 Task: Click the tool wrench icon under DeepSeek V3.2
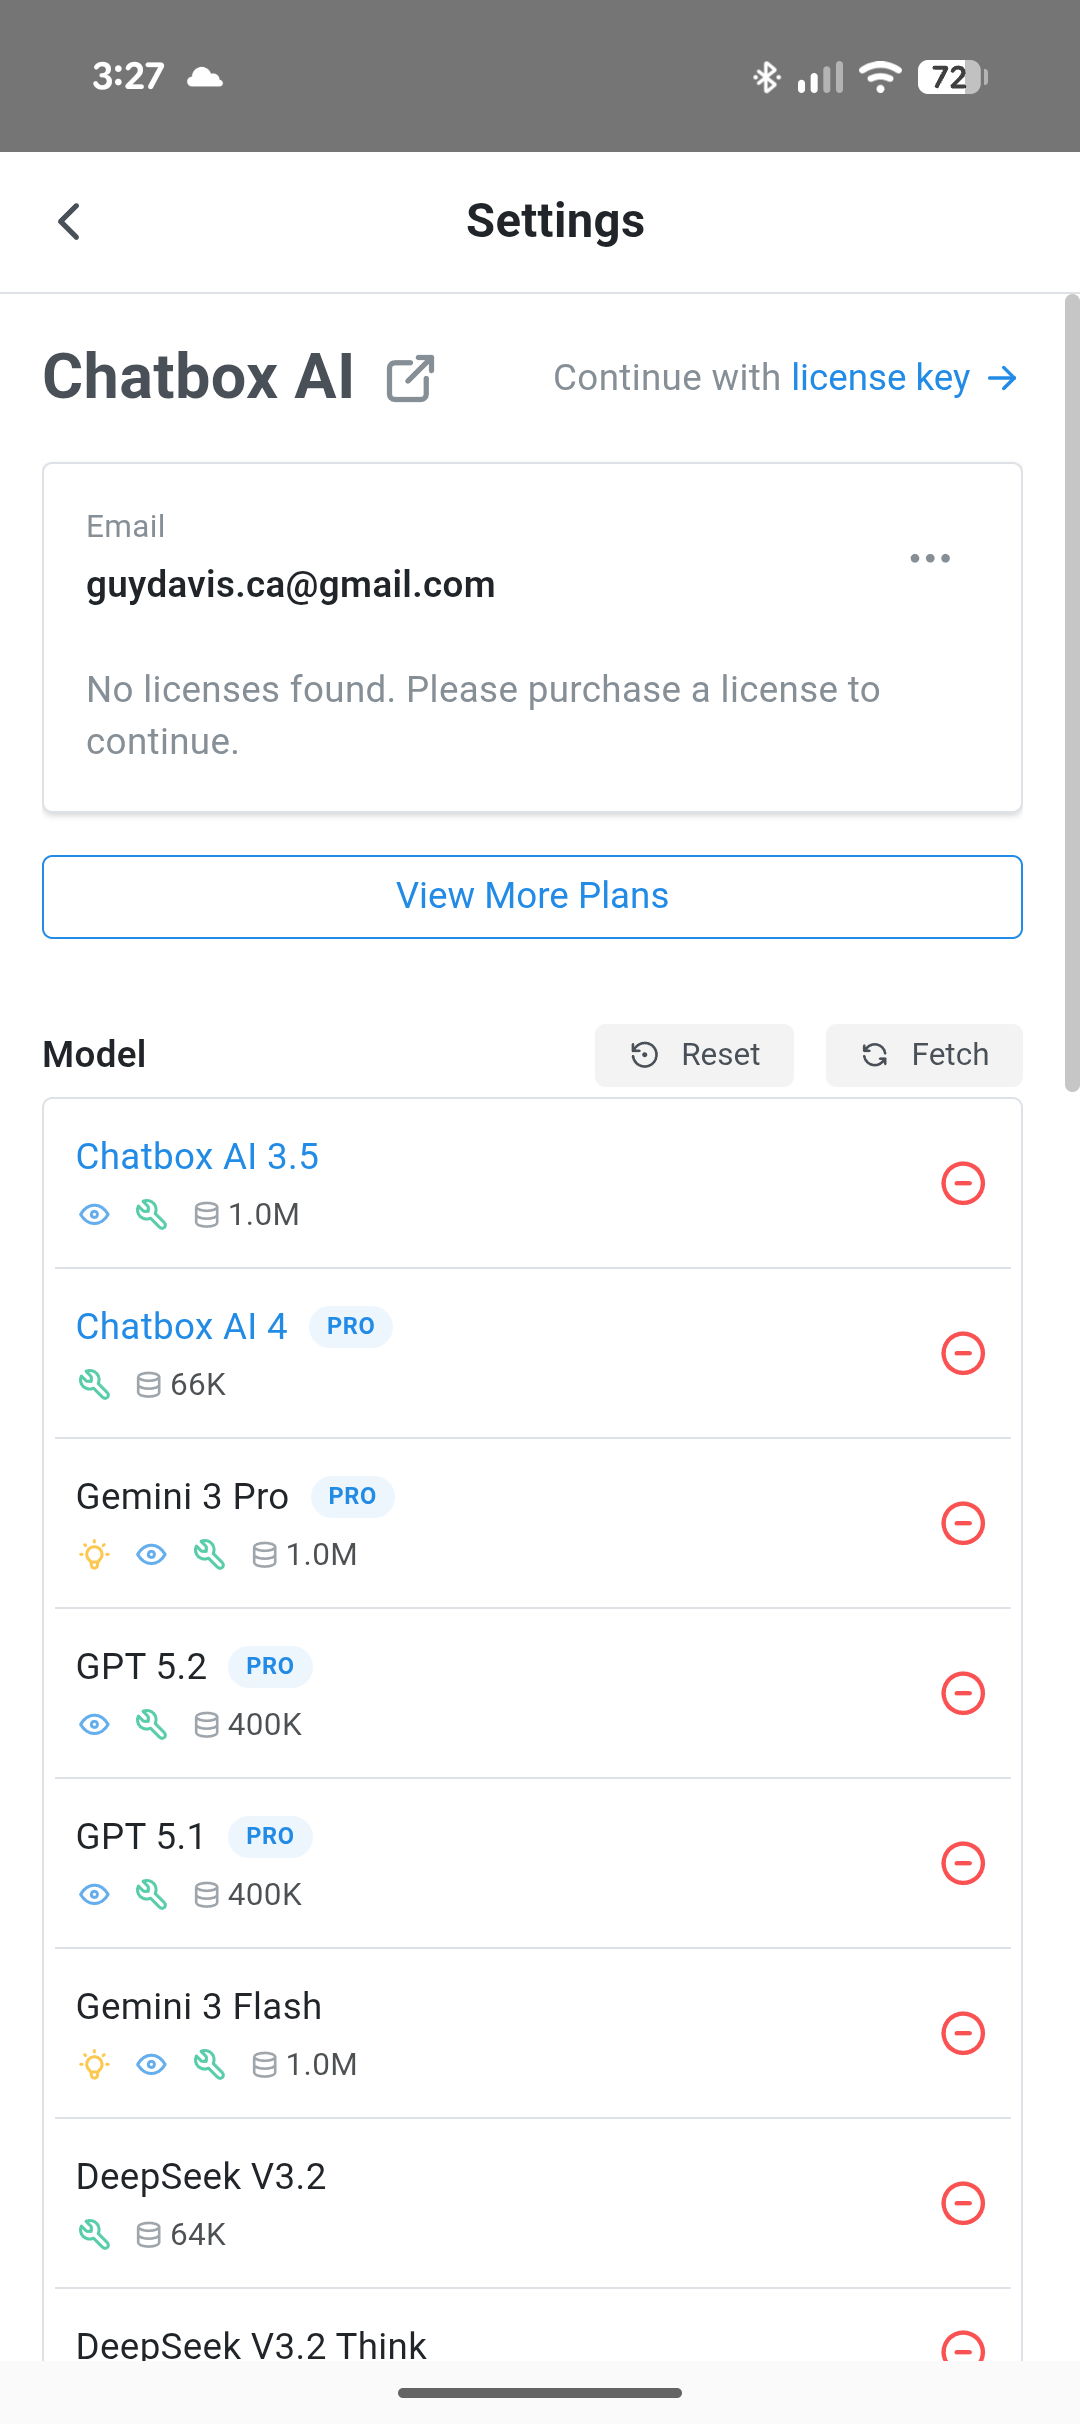click(94, 2234)
